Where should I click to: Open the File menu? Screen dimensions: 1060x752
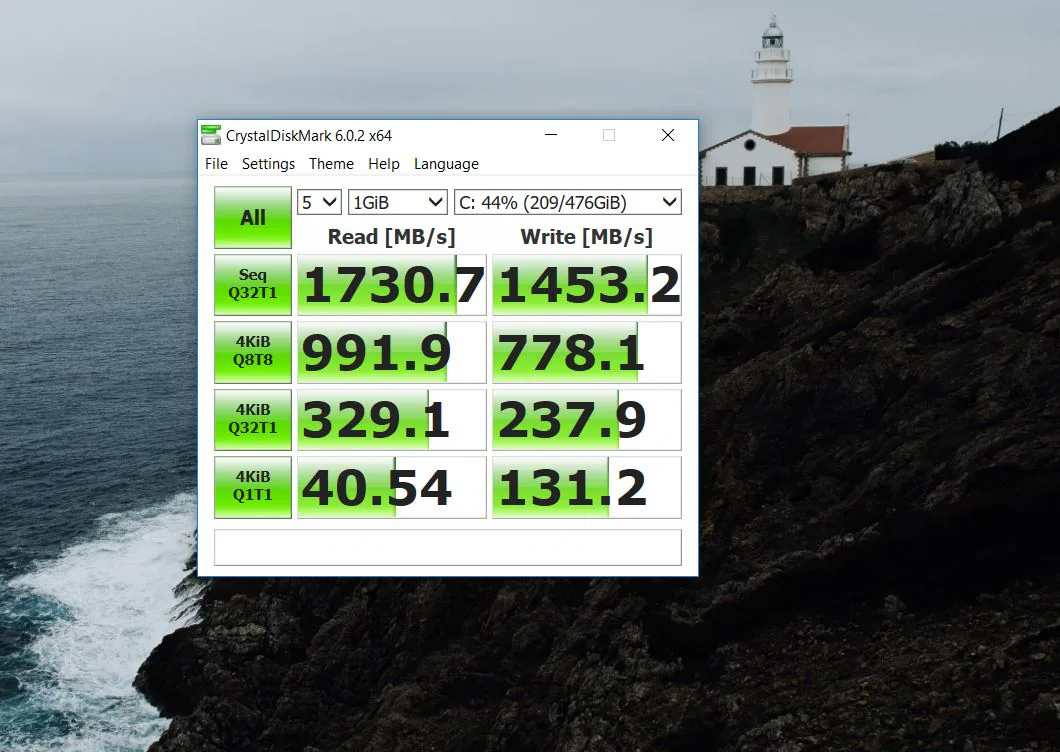click(x=216, y=164)
